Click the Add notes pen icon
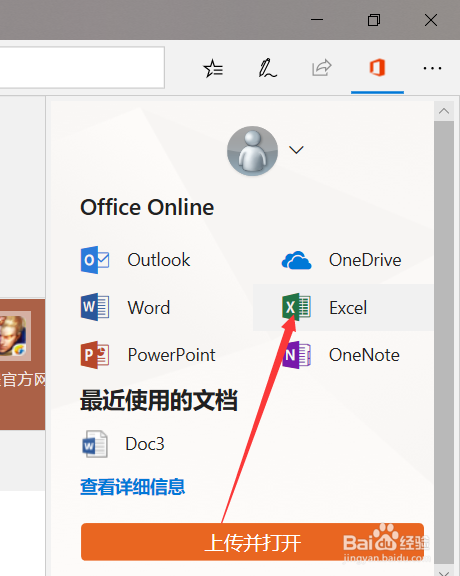460x576 pixels. click(x=267, y=68)
